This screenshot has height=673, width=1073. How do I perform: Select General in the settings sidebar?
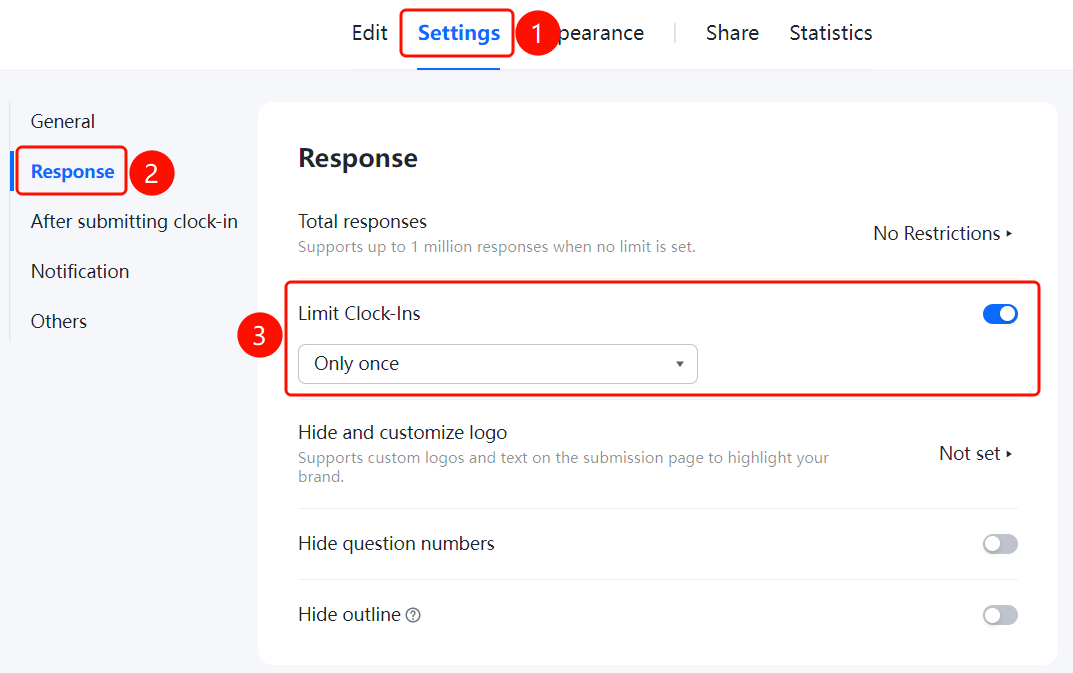(63, 121)
